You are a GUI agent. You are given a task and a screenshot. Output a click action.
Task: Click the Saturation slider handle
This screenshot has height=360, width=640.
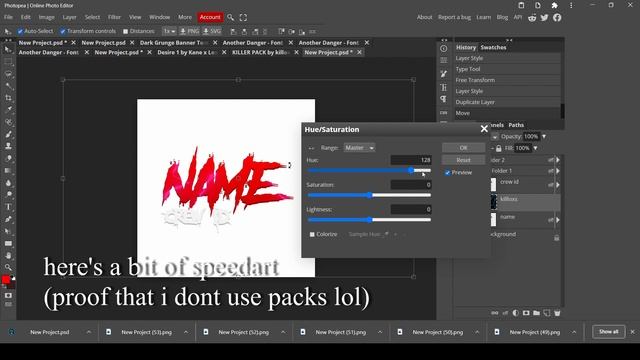[369, 195]
